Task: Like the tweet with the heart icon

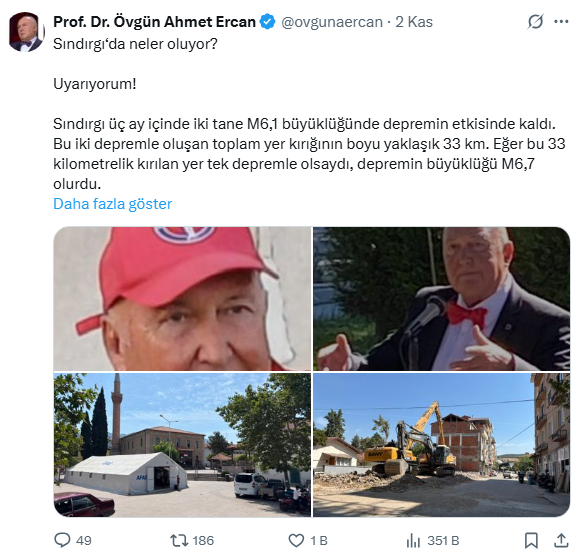Action: [296, 540]
